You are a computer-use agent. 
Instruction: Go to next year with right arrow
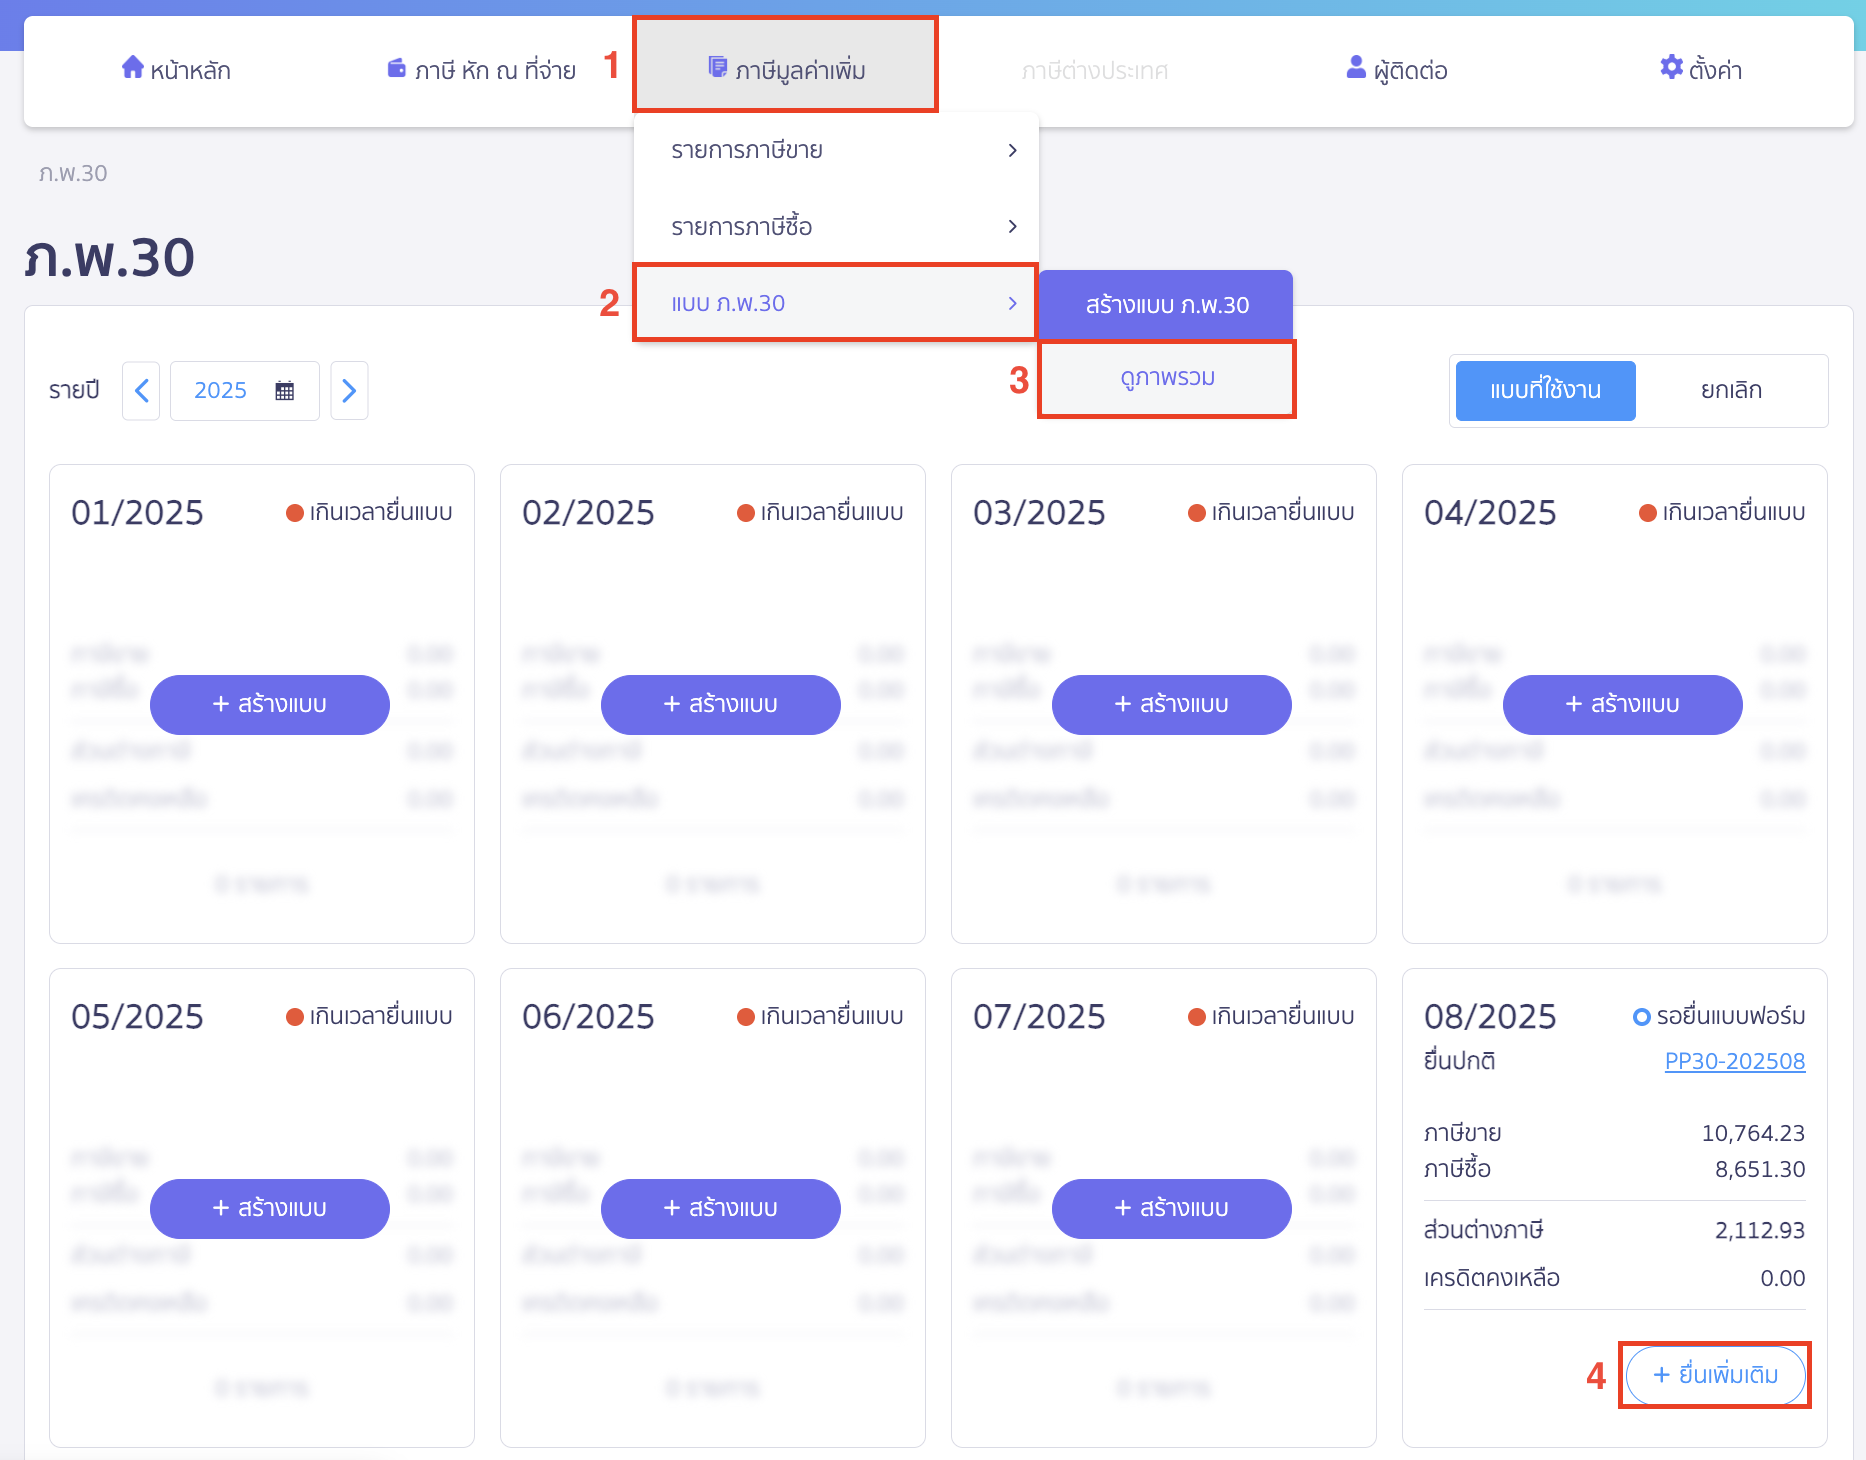[x=349, y=391]
